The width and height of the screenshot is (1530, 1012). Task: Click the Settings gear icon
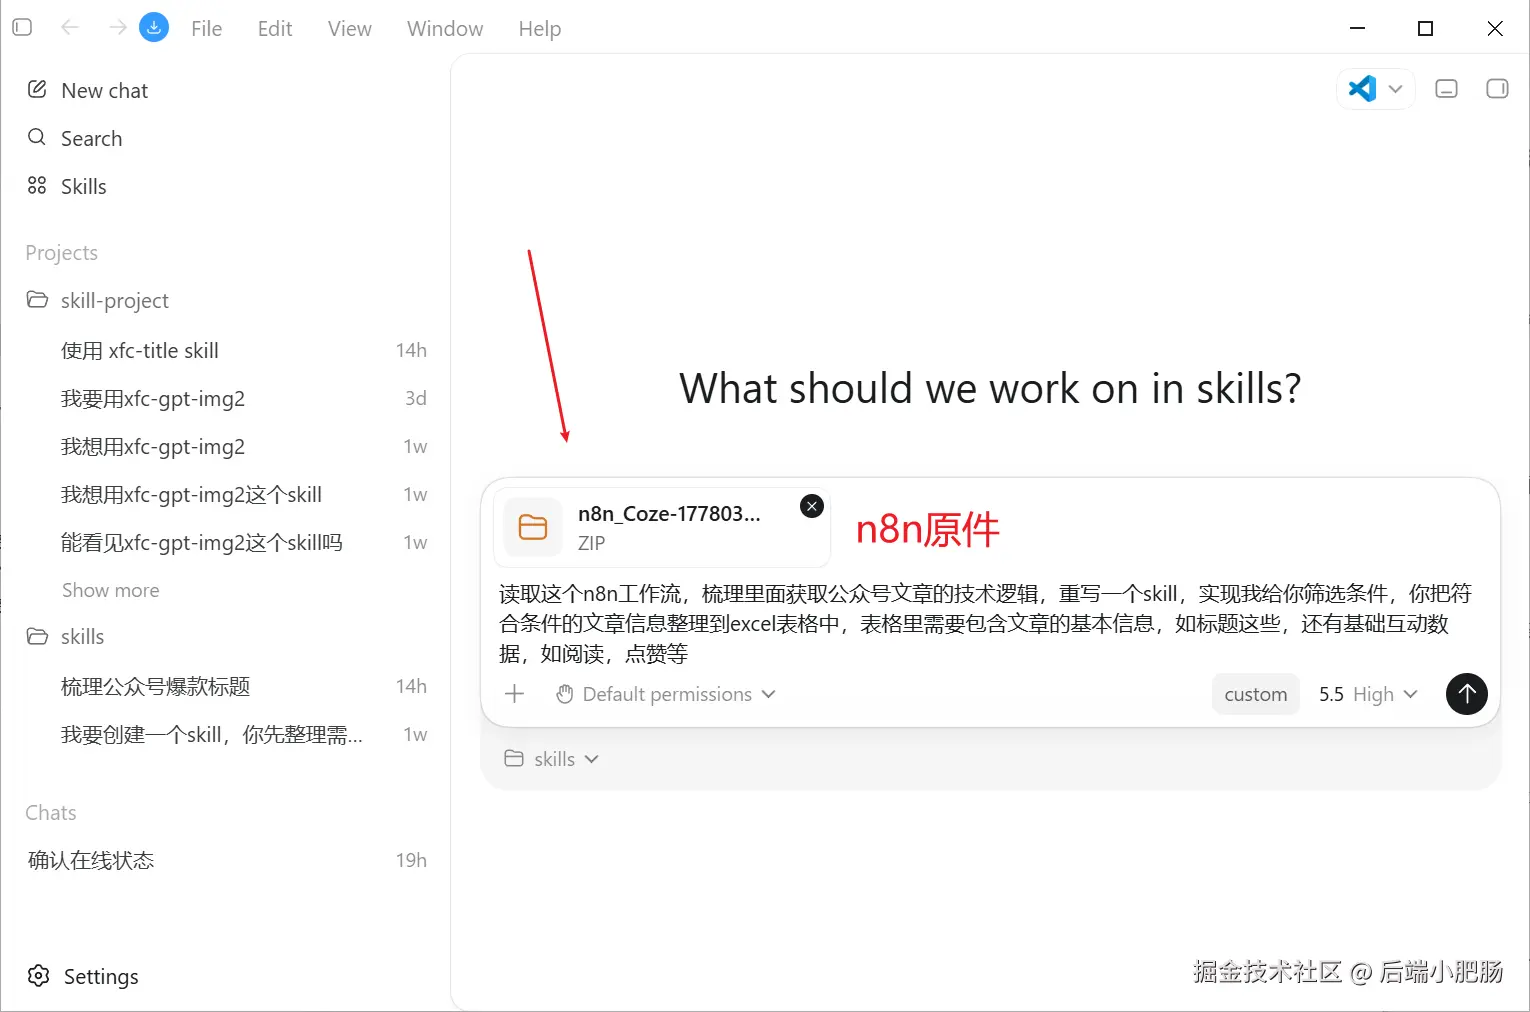pos(39,976)
